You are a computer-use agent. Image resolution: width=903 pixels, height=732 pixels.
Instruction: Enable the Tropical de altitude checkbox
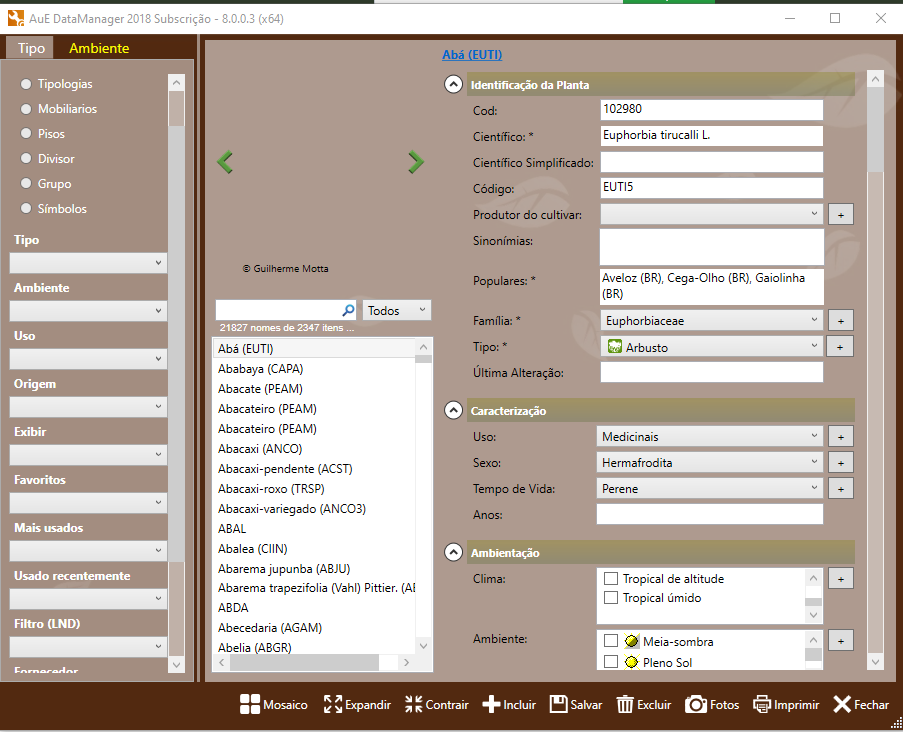[611, 579]
